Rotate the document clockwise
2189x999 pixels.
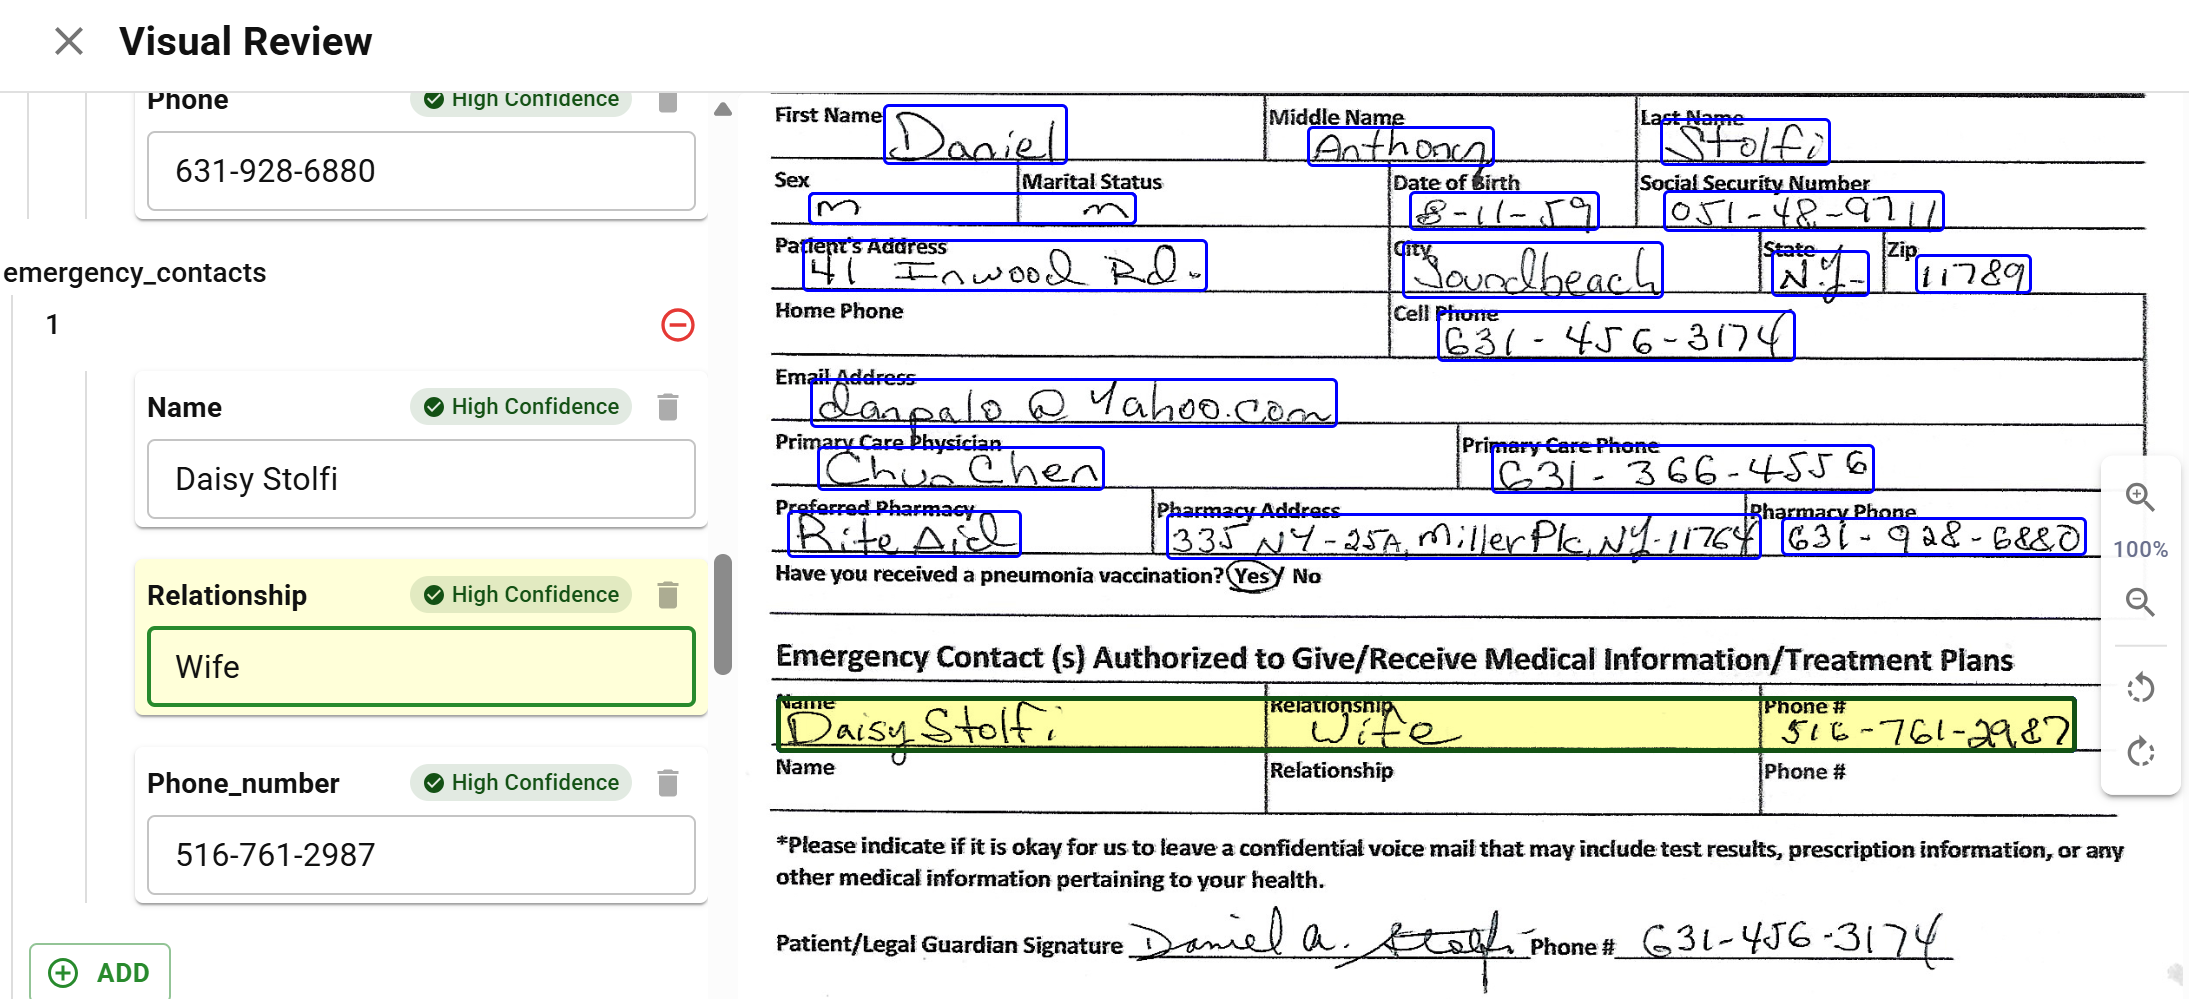tap(2140, 752)
